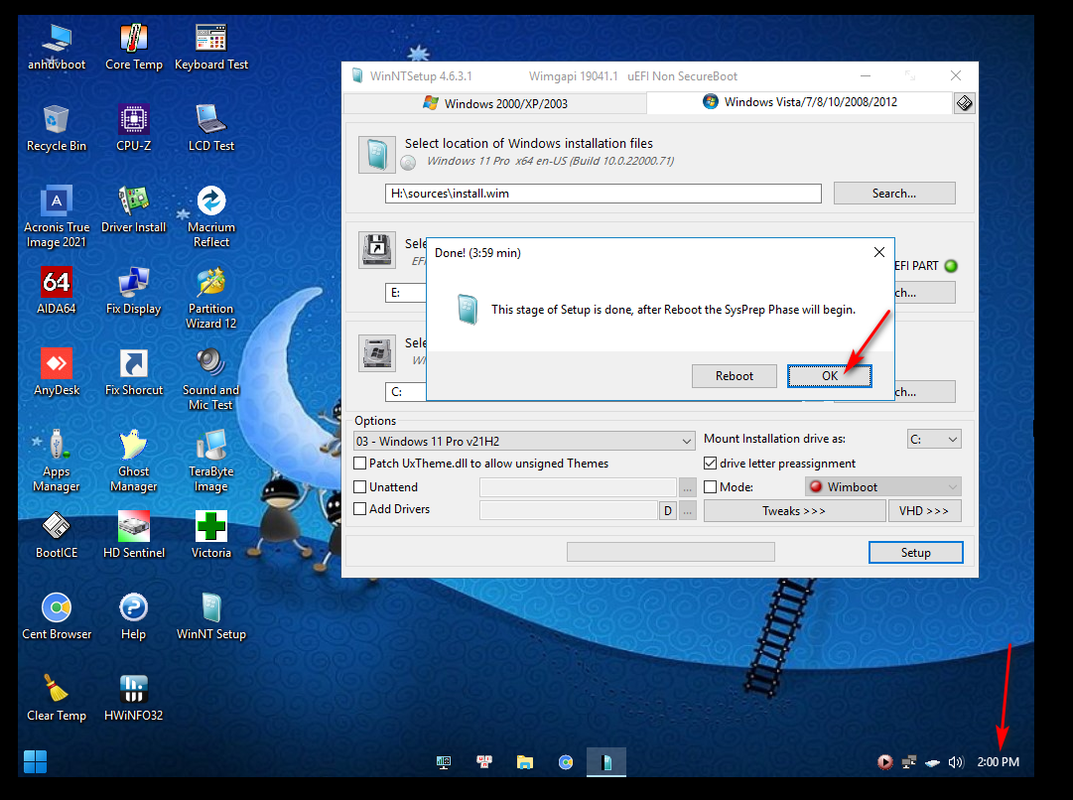Click the top-right WinNTSetup tool icon
The width and height of the screenshot is (1073, 800).
pyautogui.click(x=964, y=103)
